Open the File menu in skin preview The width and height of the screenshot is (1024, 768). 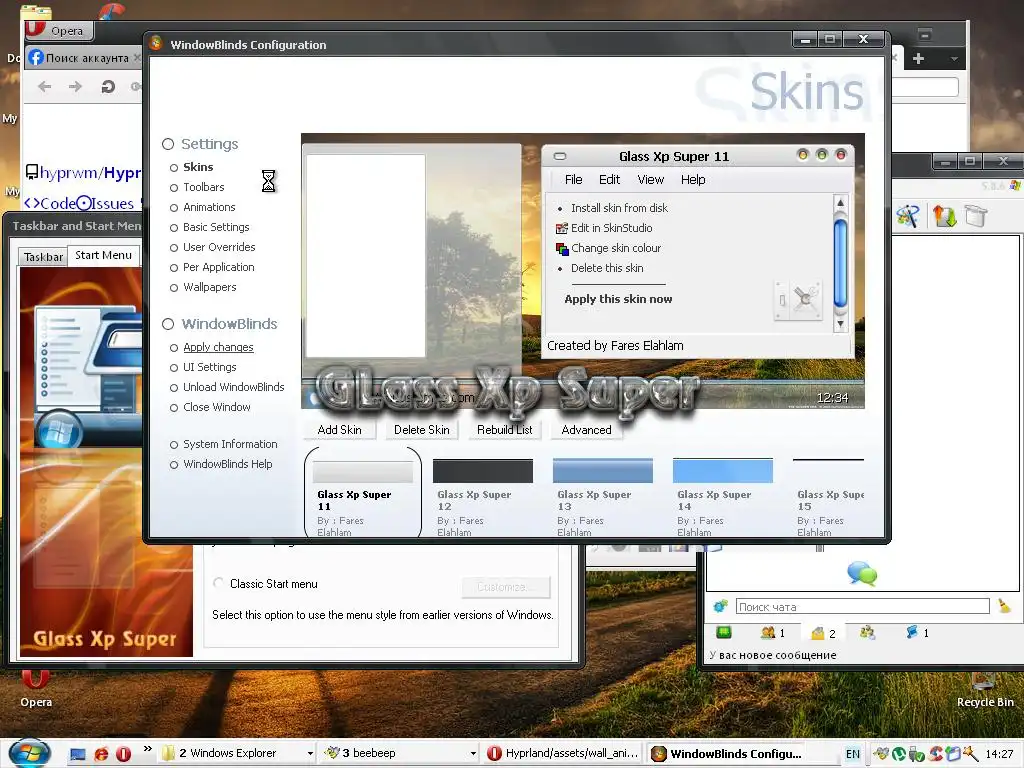coord(573,180)
